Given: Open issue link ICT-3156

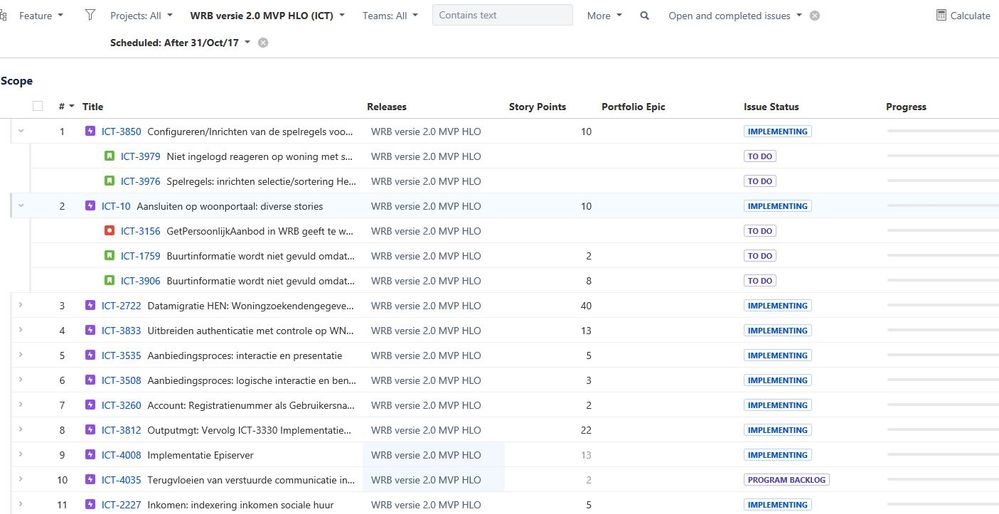Looking at the screenshot, I should point(140,231).
